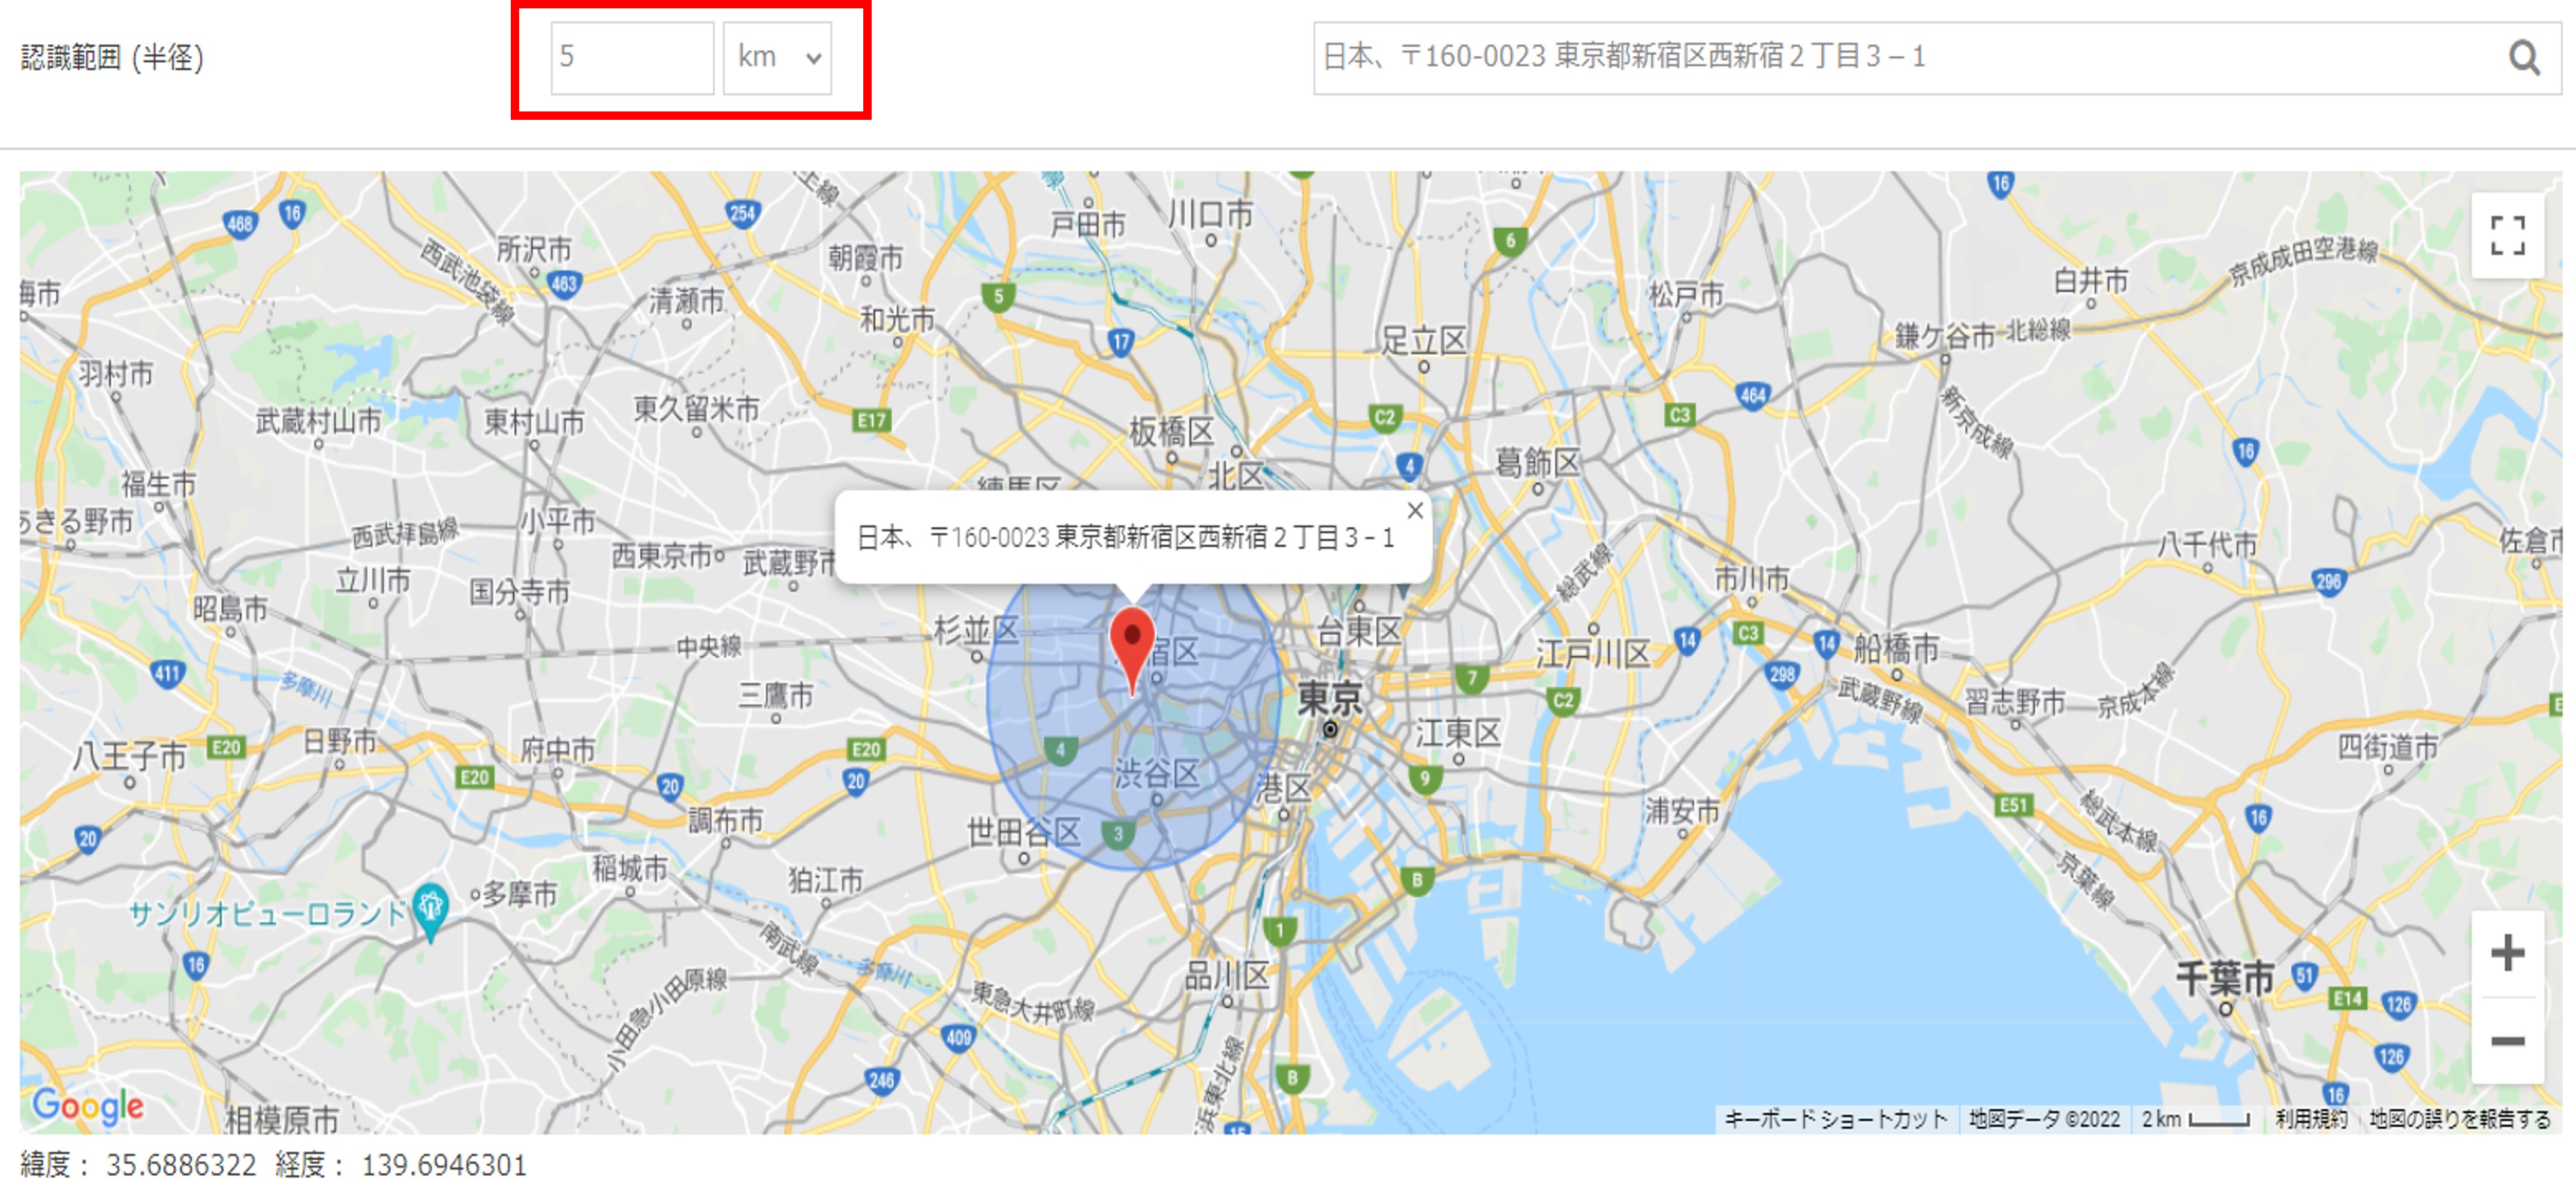2576x1189 pixels.
Task: Click the 葛飾区 label on the map
Action: 1538,463
